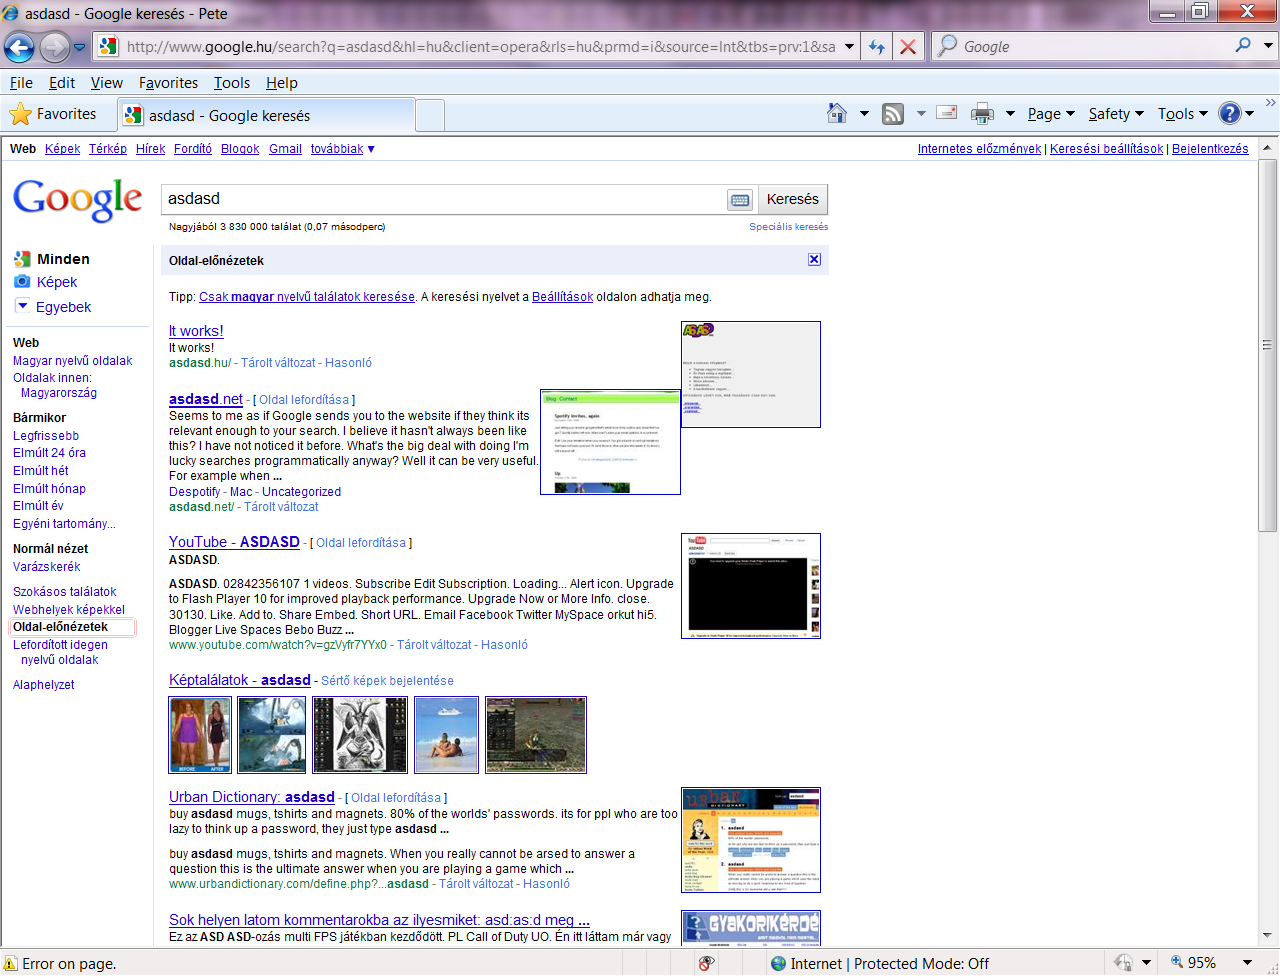The width and height of the screenshot is (1280, 976).
Task: Filter by Elmúlt 24 óra
Action: click(x=49, y=453)
